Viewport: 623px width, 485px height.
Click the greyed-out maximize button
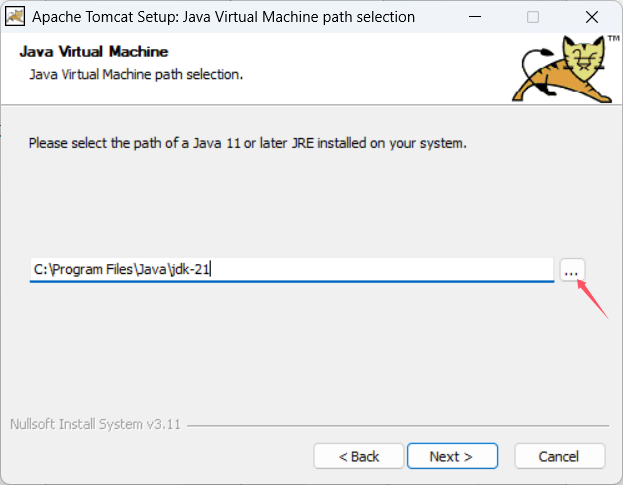pos(533,16)
